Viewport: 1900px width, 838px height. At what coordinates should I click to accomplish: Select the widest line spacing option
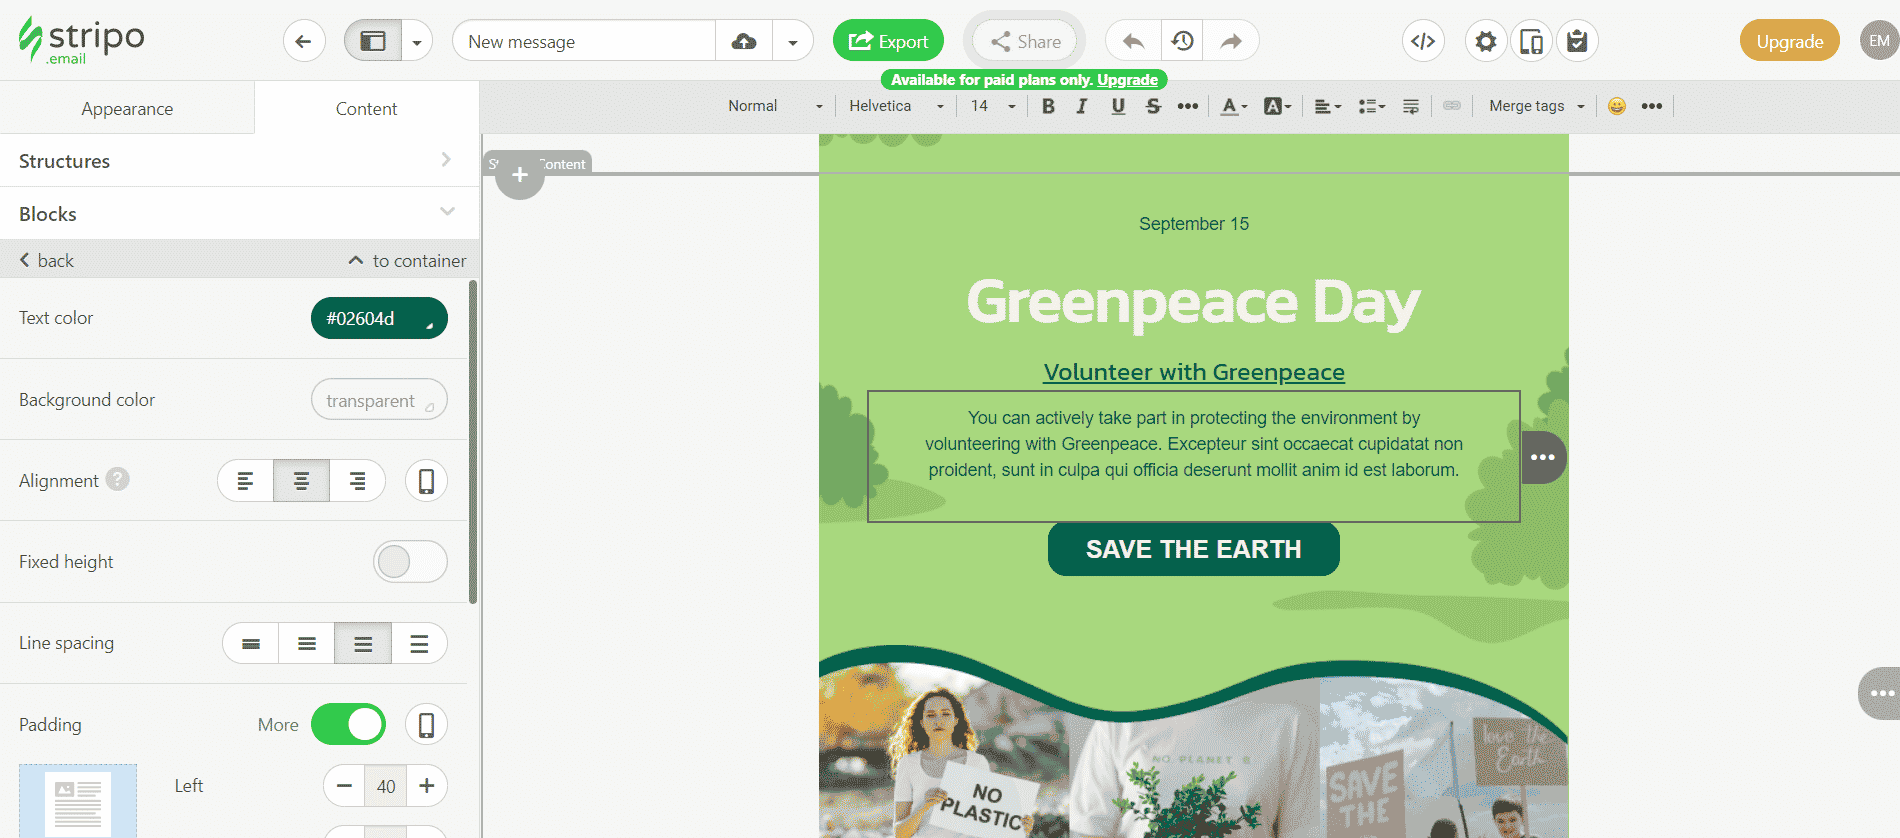tap(419, 644)
